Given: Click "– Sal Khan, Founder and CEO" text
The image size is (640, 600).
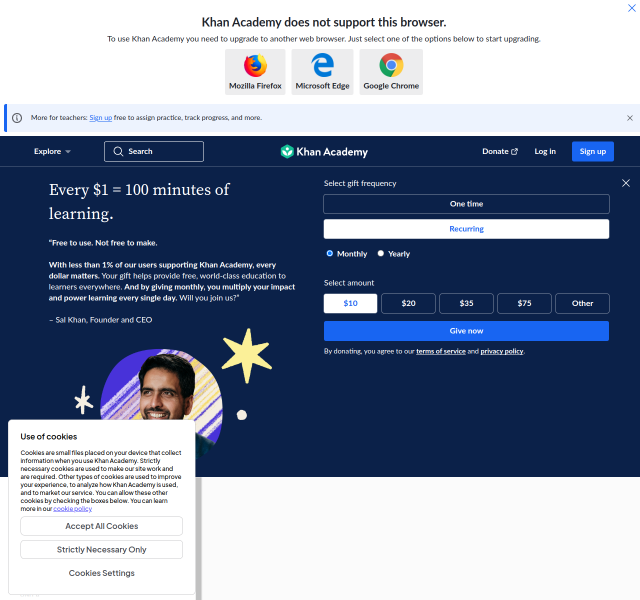Looking at the screenshot, I should [100, 320].
